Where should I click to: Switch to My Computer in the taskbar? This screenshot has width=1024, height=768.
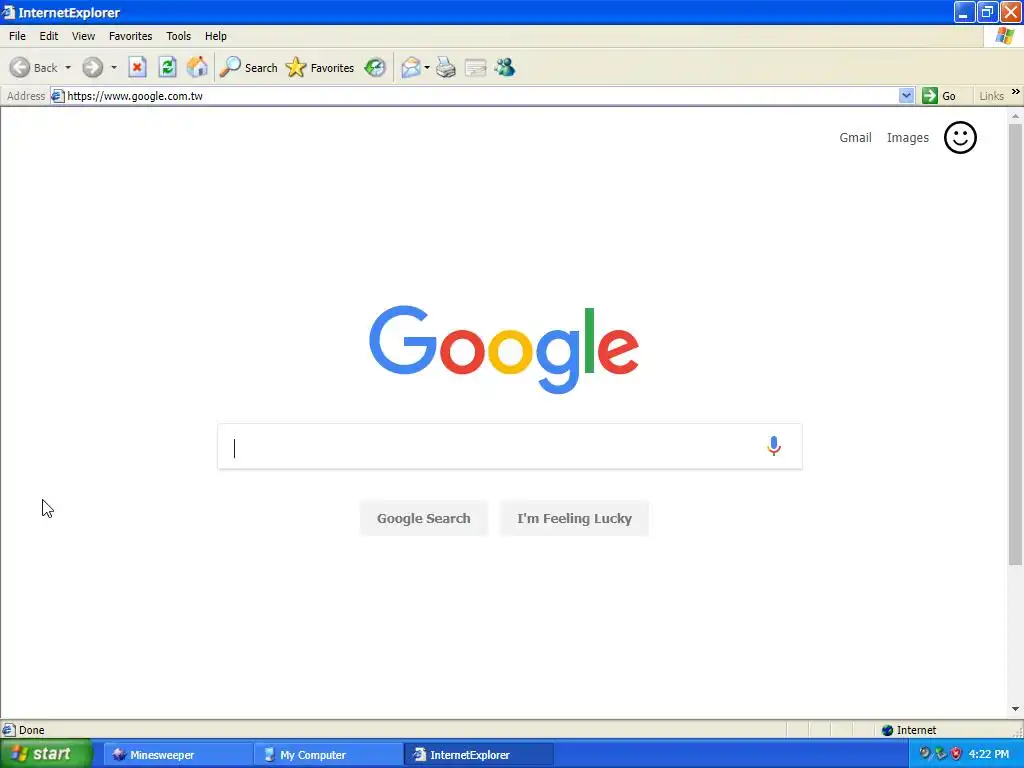point(328,755)
